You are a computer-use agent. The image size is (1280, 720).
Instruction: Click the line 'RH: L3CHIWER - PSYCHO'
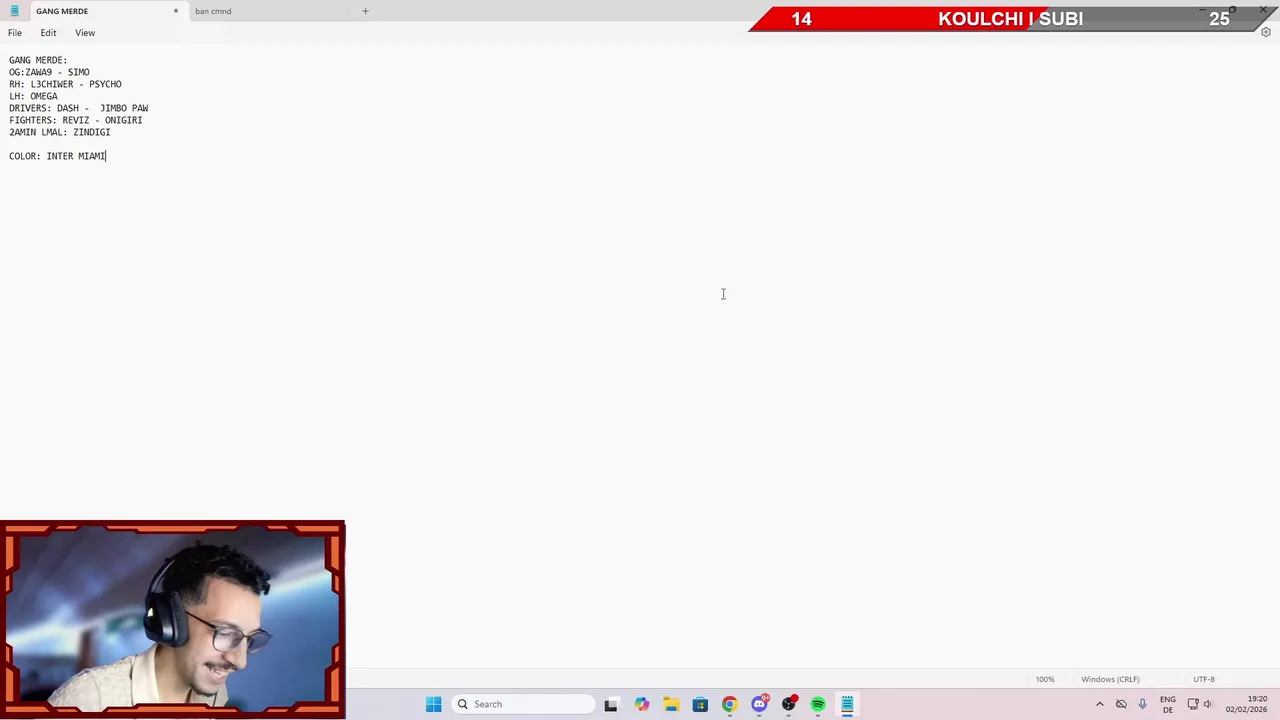point(65,84)
